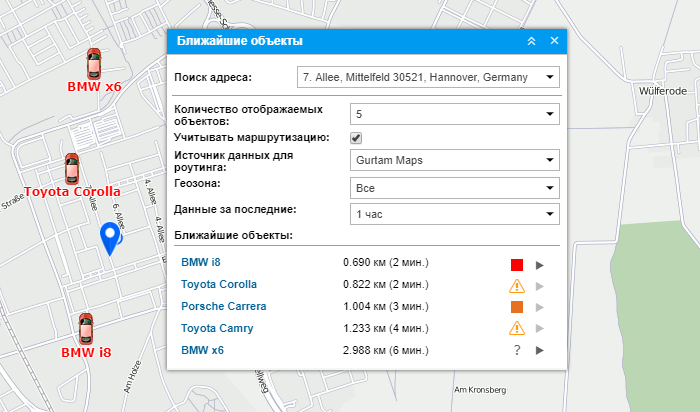Collapse the Ближайшие объекты panel

[532, 41]
